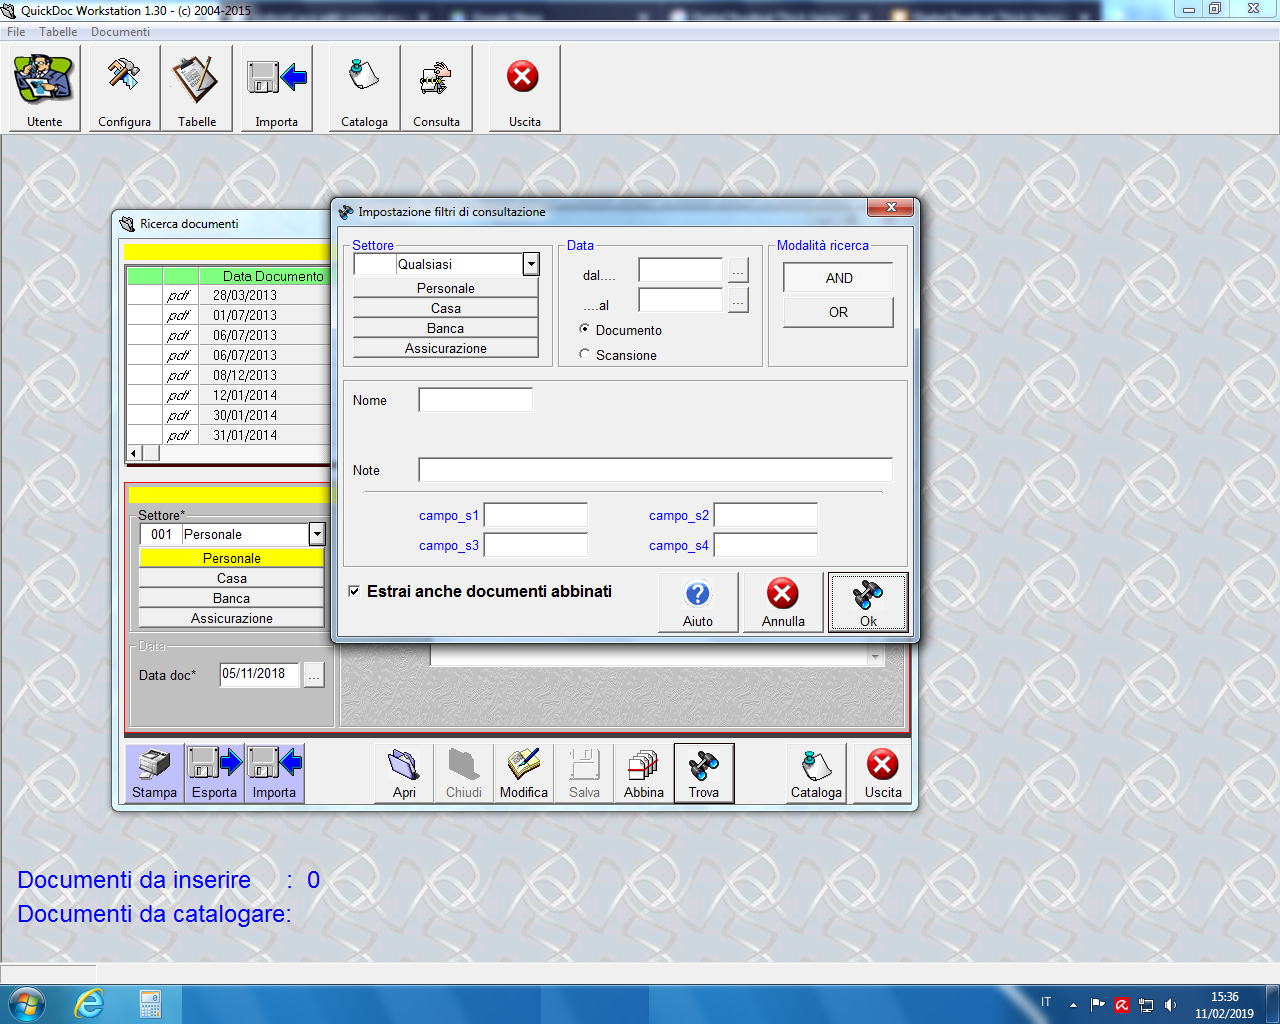Click the campo_s1 input field
Image resolution: width=1280 pixels, height=1024 pixels.
[x=535, y=515]
